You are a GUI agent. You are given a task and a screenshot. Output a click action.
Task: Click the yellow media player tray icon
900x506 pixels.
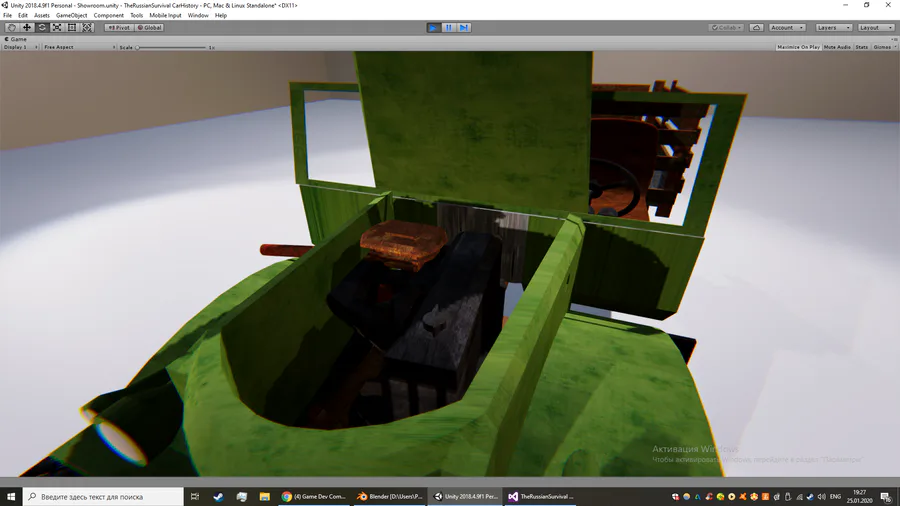tap(731, 497)
